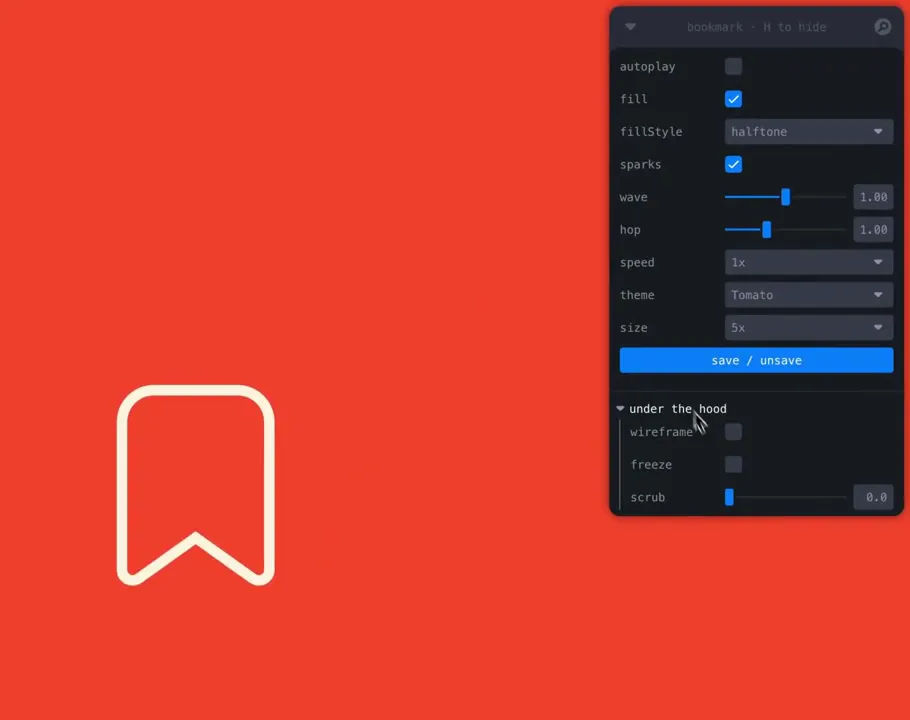The width and height of the screenshot is (910, 720).
Task: Disable the sparks checkbox
Action: [733, 164]
